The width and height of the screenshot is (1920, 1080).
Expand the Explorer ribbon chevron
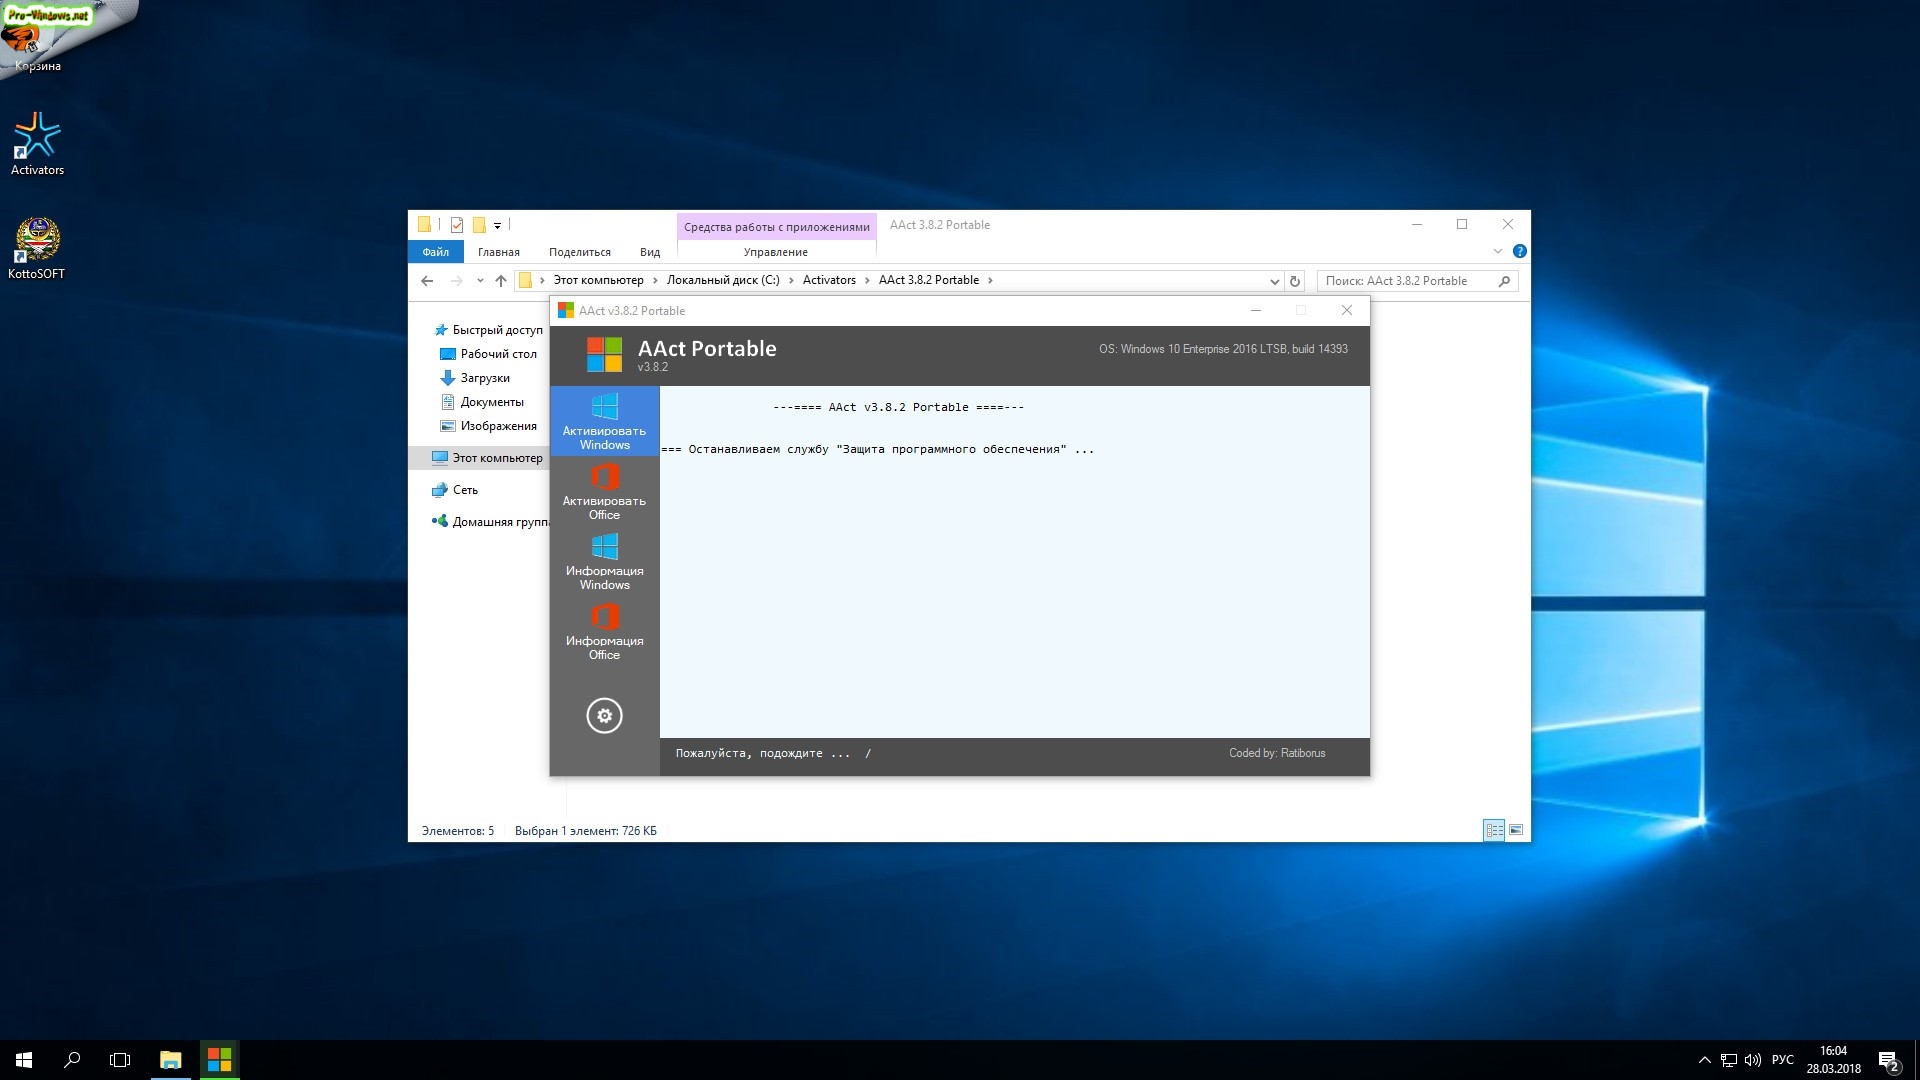pyautogui.click(x=1497, y=251)
